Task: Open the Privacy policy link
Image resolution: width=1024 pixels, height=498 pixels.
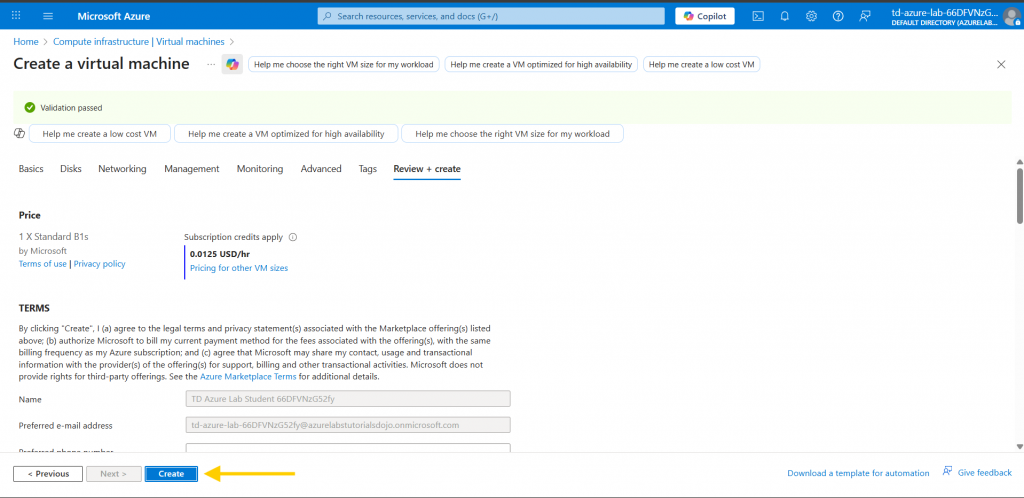Action: [99, 264]
